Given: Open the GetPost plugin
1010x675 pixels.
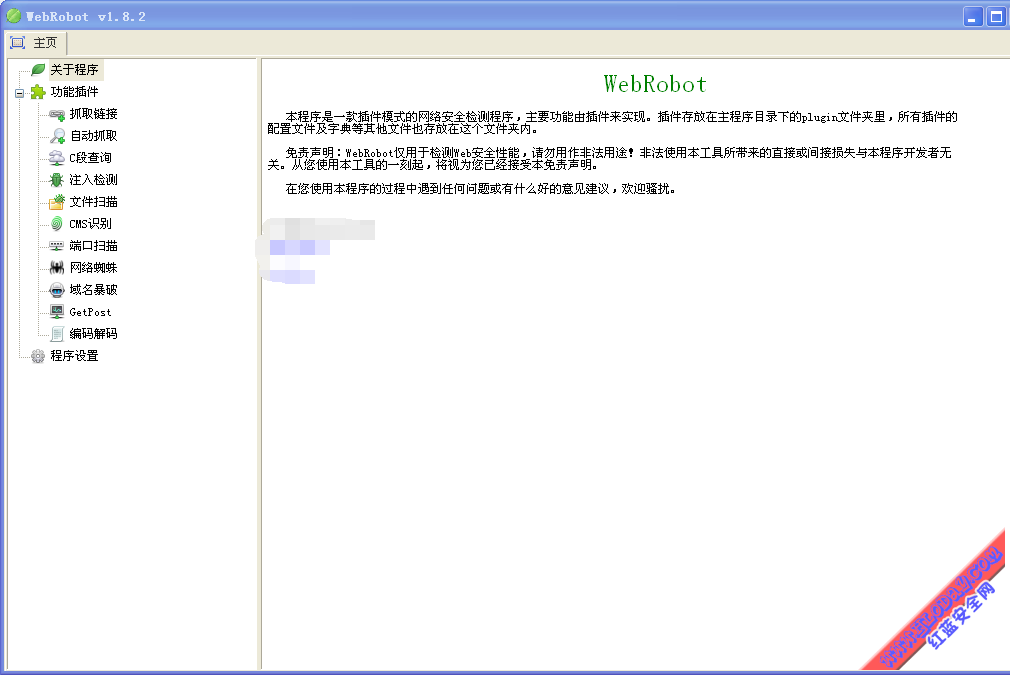Looking at the screenshot, I should click(x=90, y=312).
